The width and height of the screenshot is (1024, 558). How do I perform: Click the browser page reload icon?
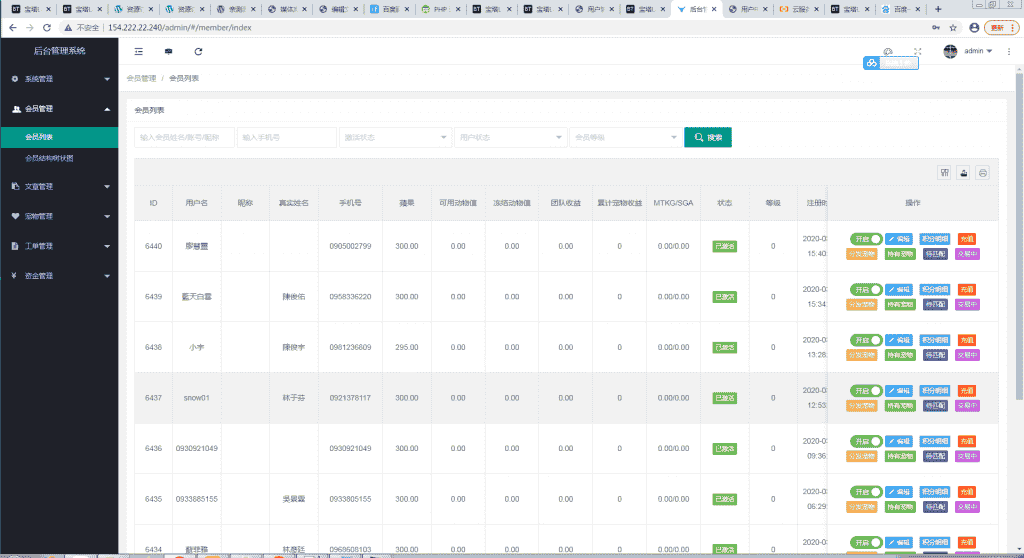[47, 27]
